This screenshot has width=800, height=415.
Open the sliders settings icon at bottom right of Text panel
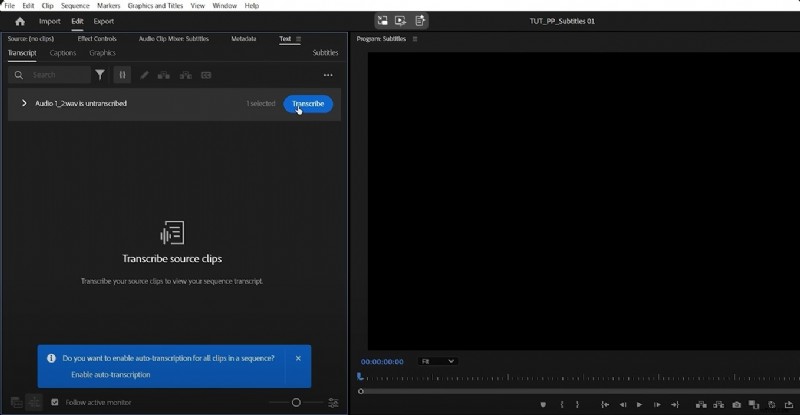[x=333, y=403]
